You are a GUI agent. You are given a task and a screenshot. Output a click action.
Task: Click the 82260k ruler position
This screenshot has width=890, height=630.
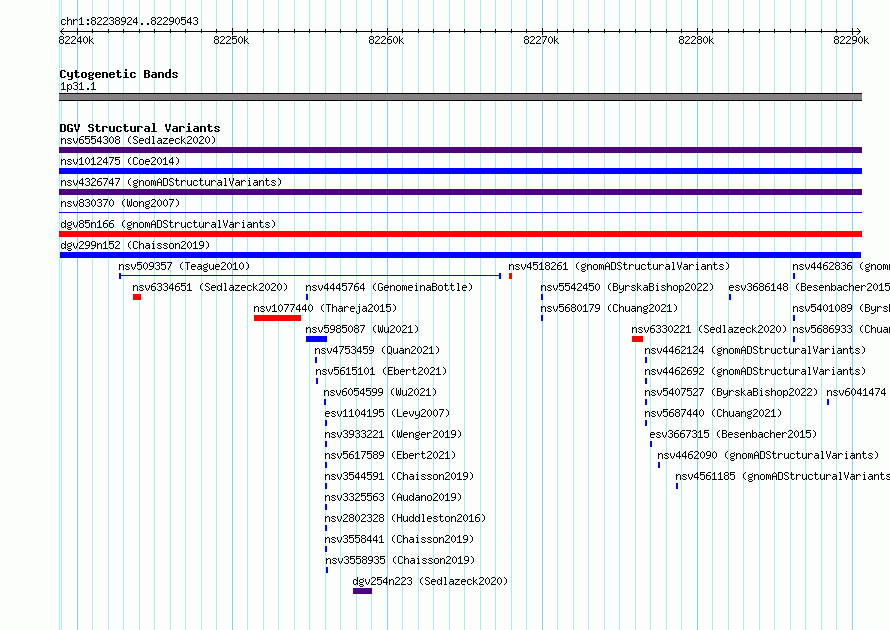[x=386, y=40]
